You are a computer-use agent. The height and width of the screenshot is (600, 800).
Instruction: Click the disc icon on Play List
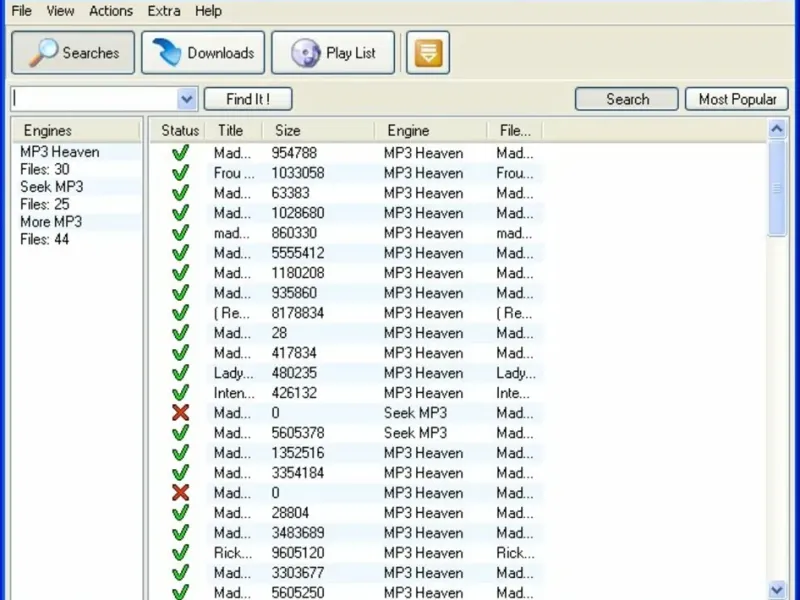click(305, 53)
